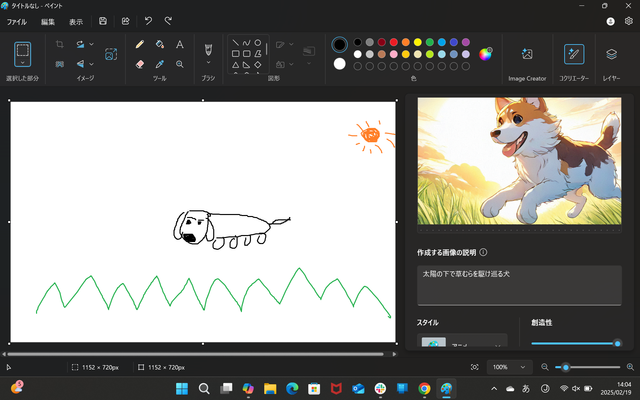
Task: Select the secondary color 2 circle
Action: [x=340, y=64]
